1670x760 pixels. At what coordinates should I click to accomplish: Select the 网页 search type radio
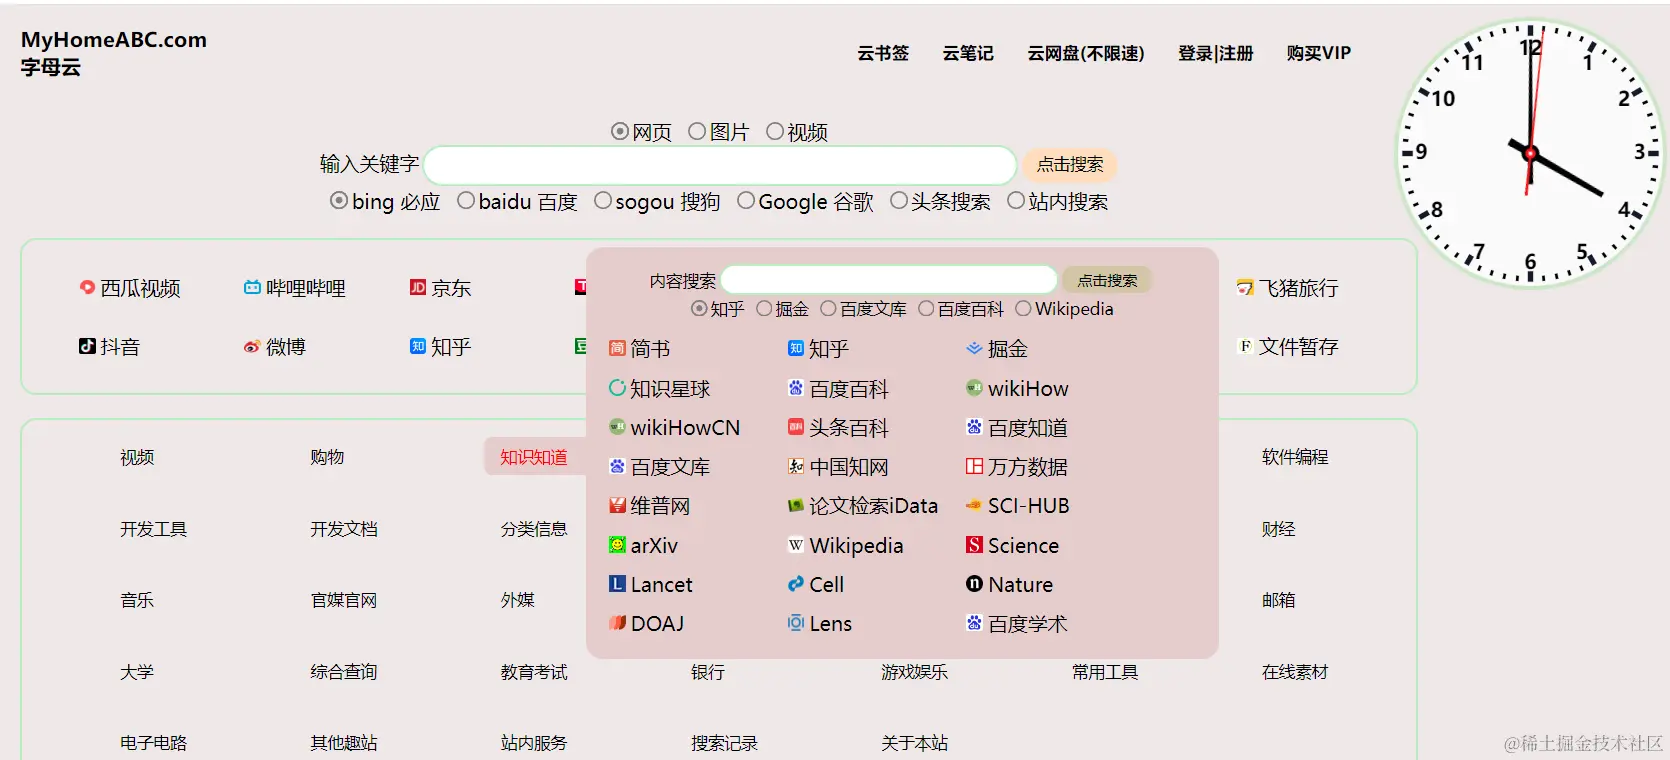(620, 131)
